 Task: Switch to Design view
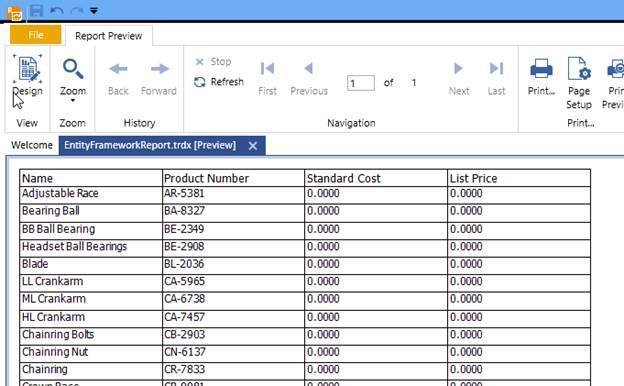coord(27,76)
